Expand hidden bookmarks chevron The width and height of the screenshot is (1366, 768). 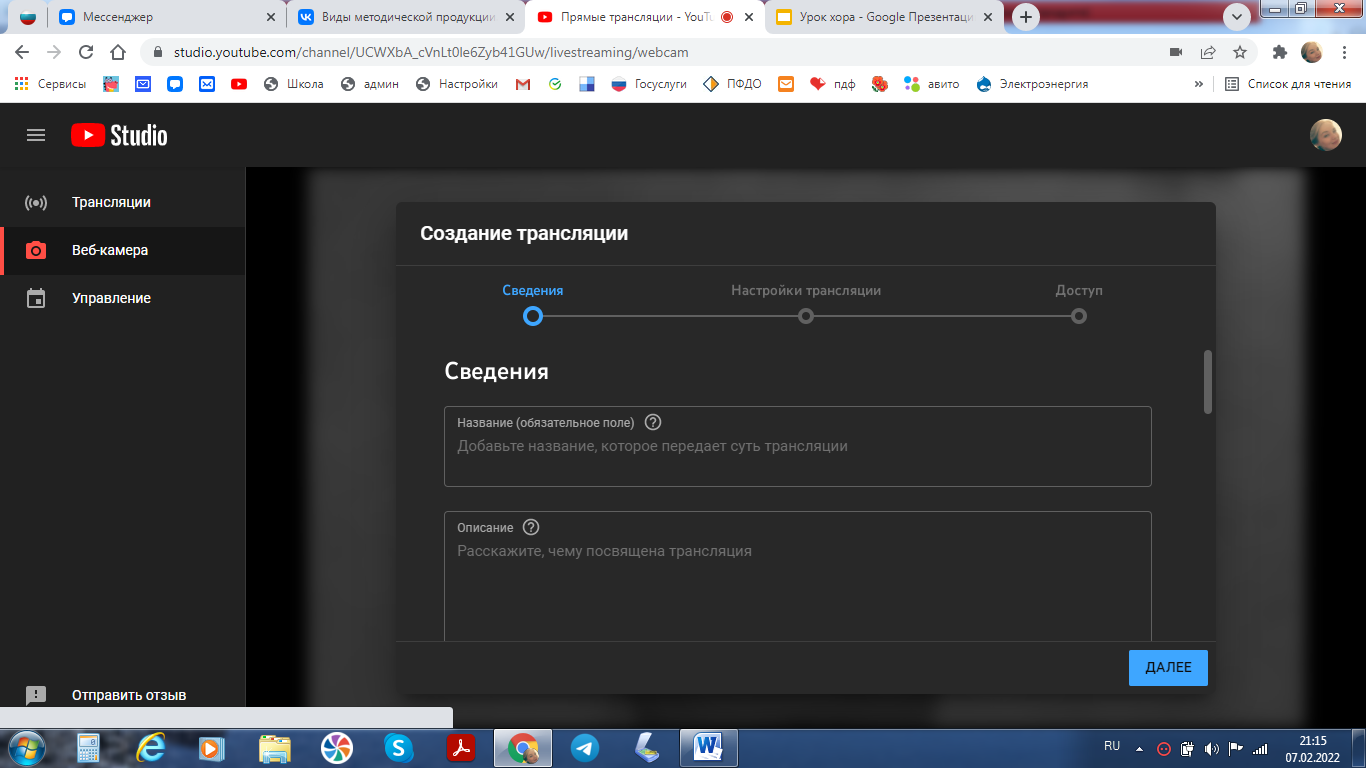pyautogui.click(x=1199, y=84)
